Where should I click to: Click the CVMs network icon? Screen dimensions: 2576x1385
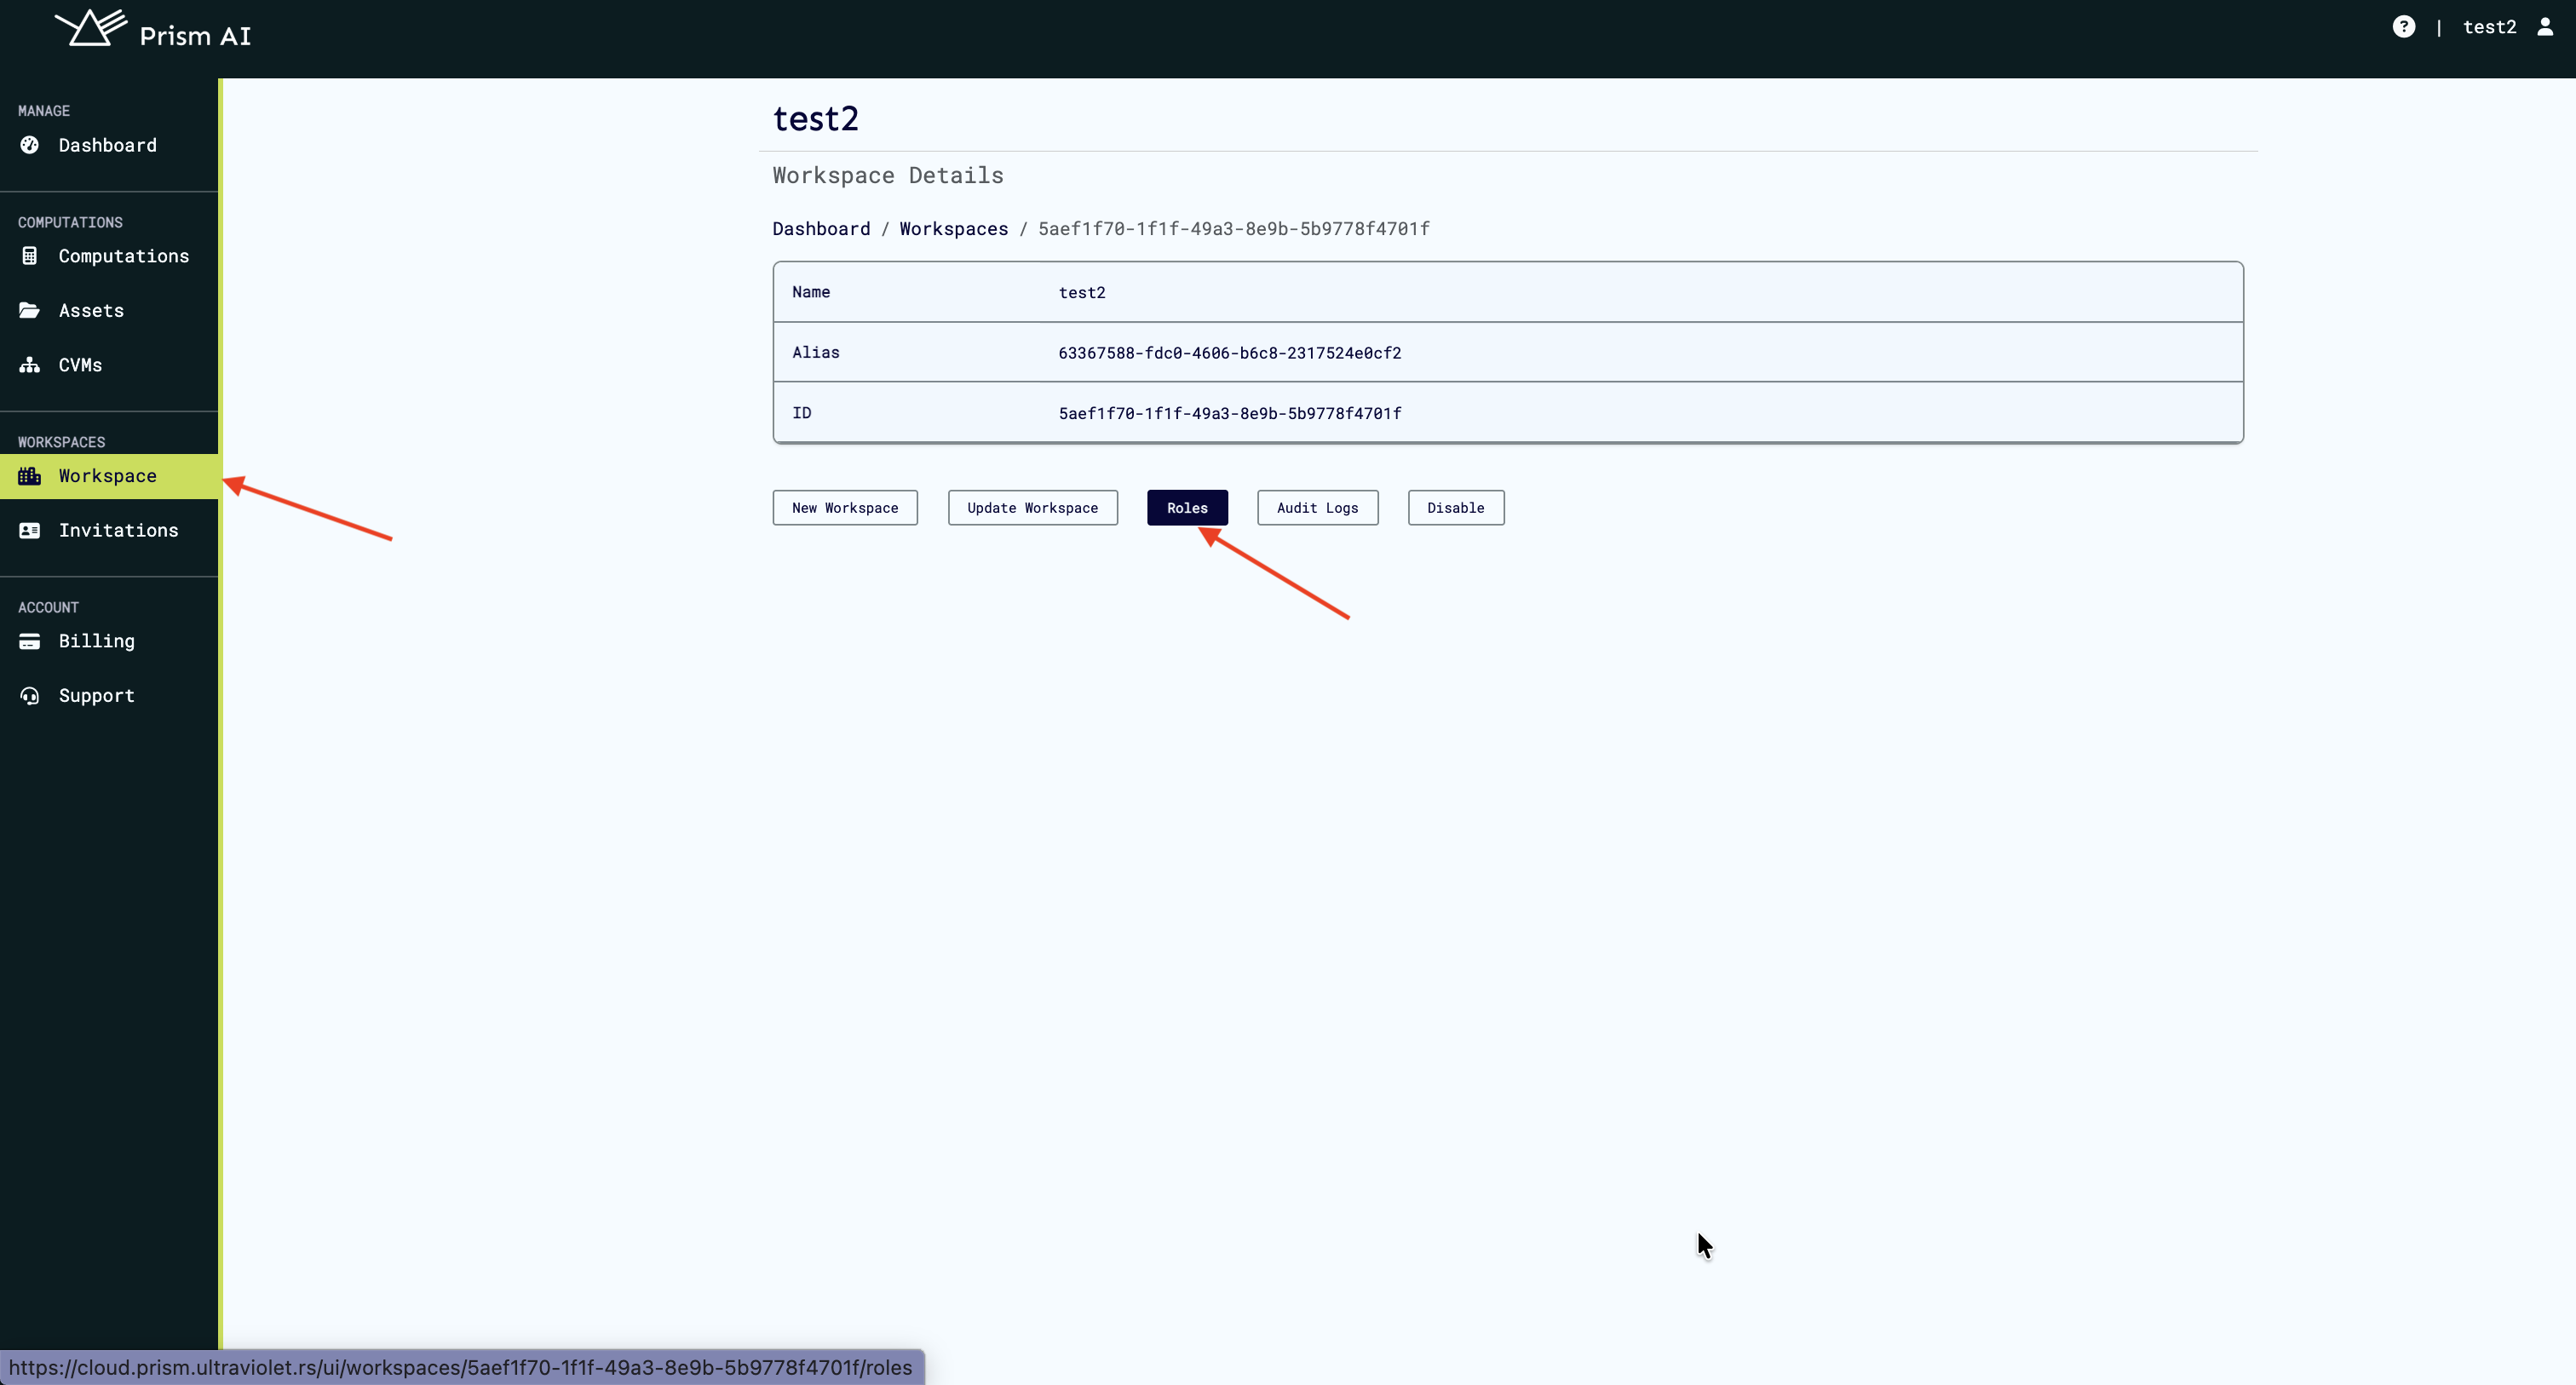[x=30, y=365]
